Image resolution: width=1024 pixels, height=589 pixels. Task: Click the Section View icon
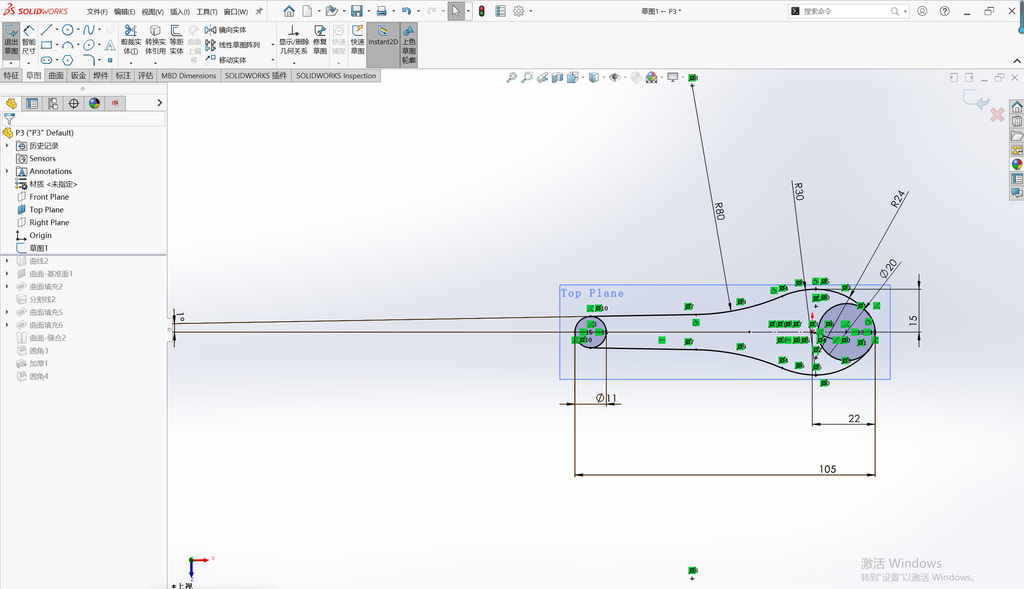[x=557, y=77]
